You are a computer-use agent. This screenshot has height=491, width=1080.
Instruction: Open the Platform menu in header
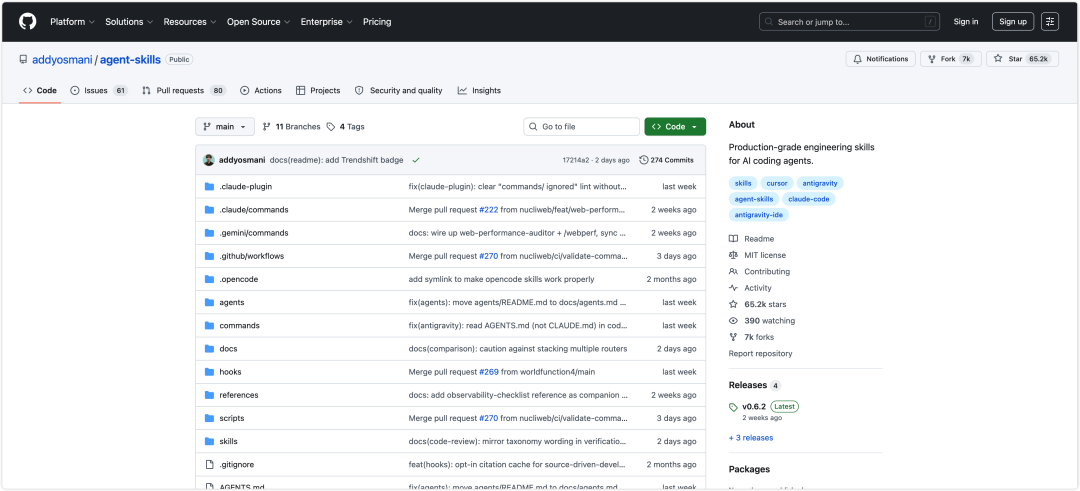pos(72,22)
